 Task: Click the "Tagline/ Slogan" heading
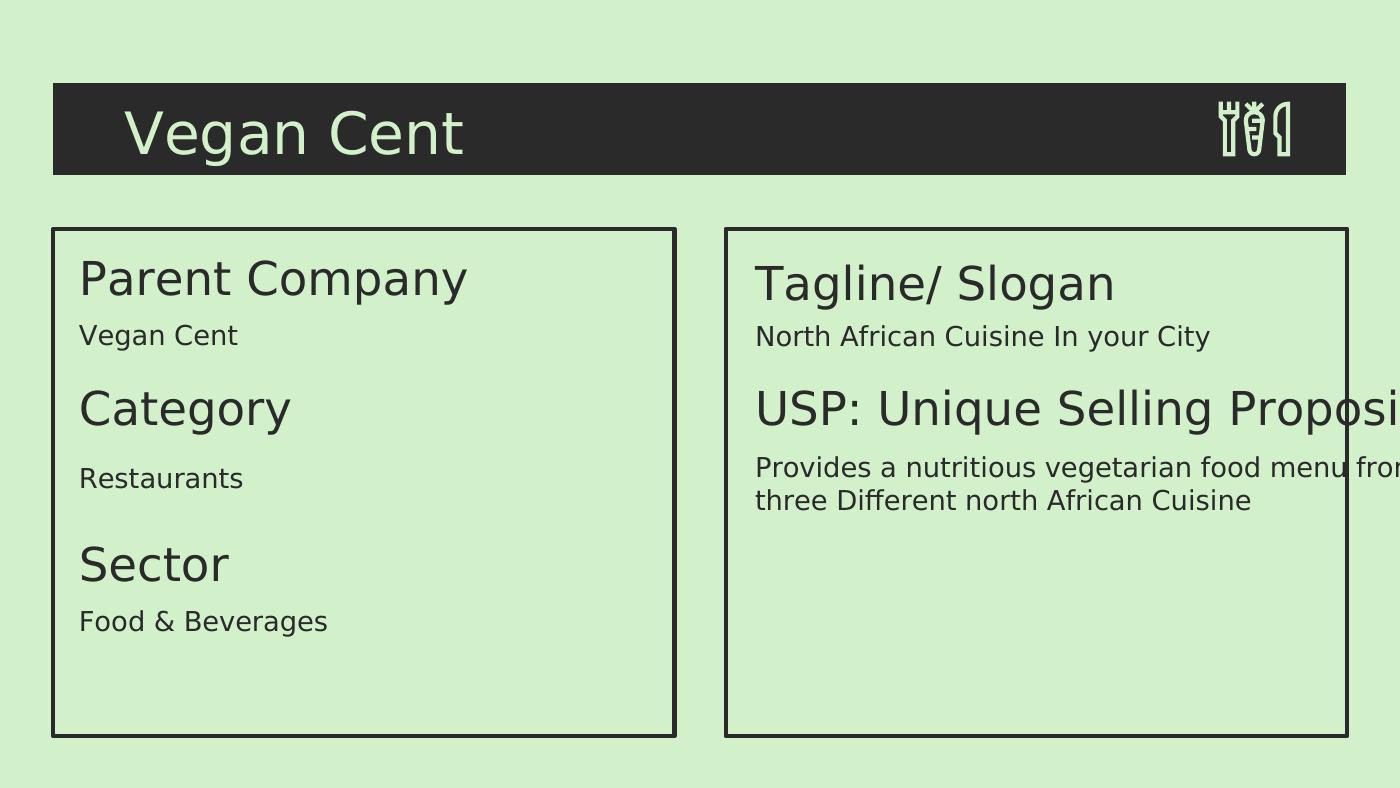[x=934, y=284]
